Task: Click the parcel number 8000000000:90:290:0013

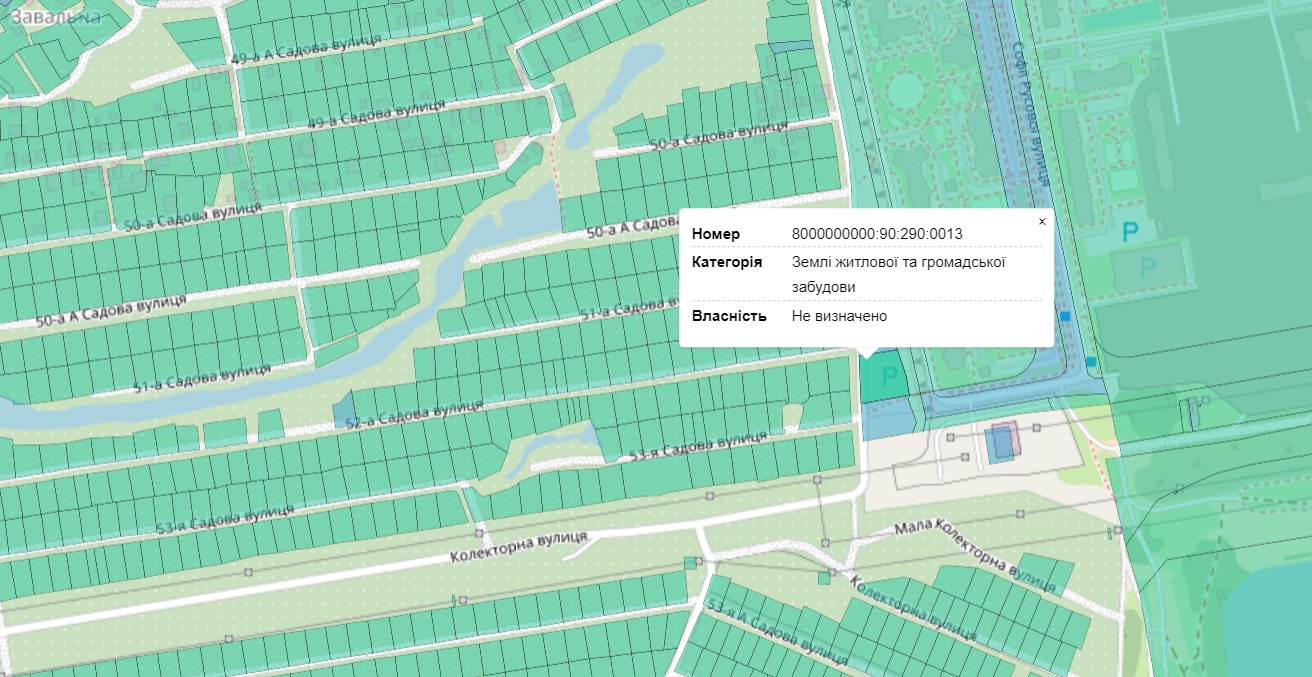Action: (876, 234)
